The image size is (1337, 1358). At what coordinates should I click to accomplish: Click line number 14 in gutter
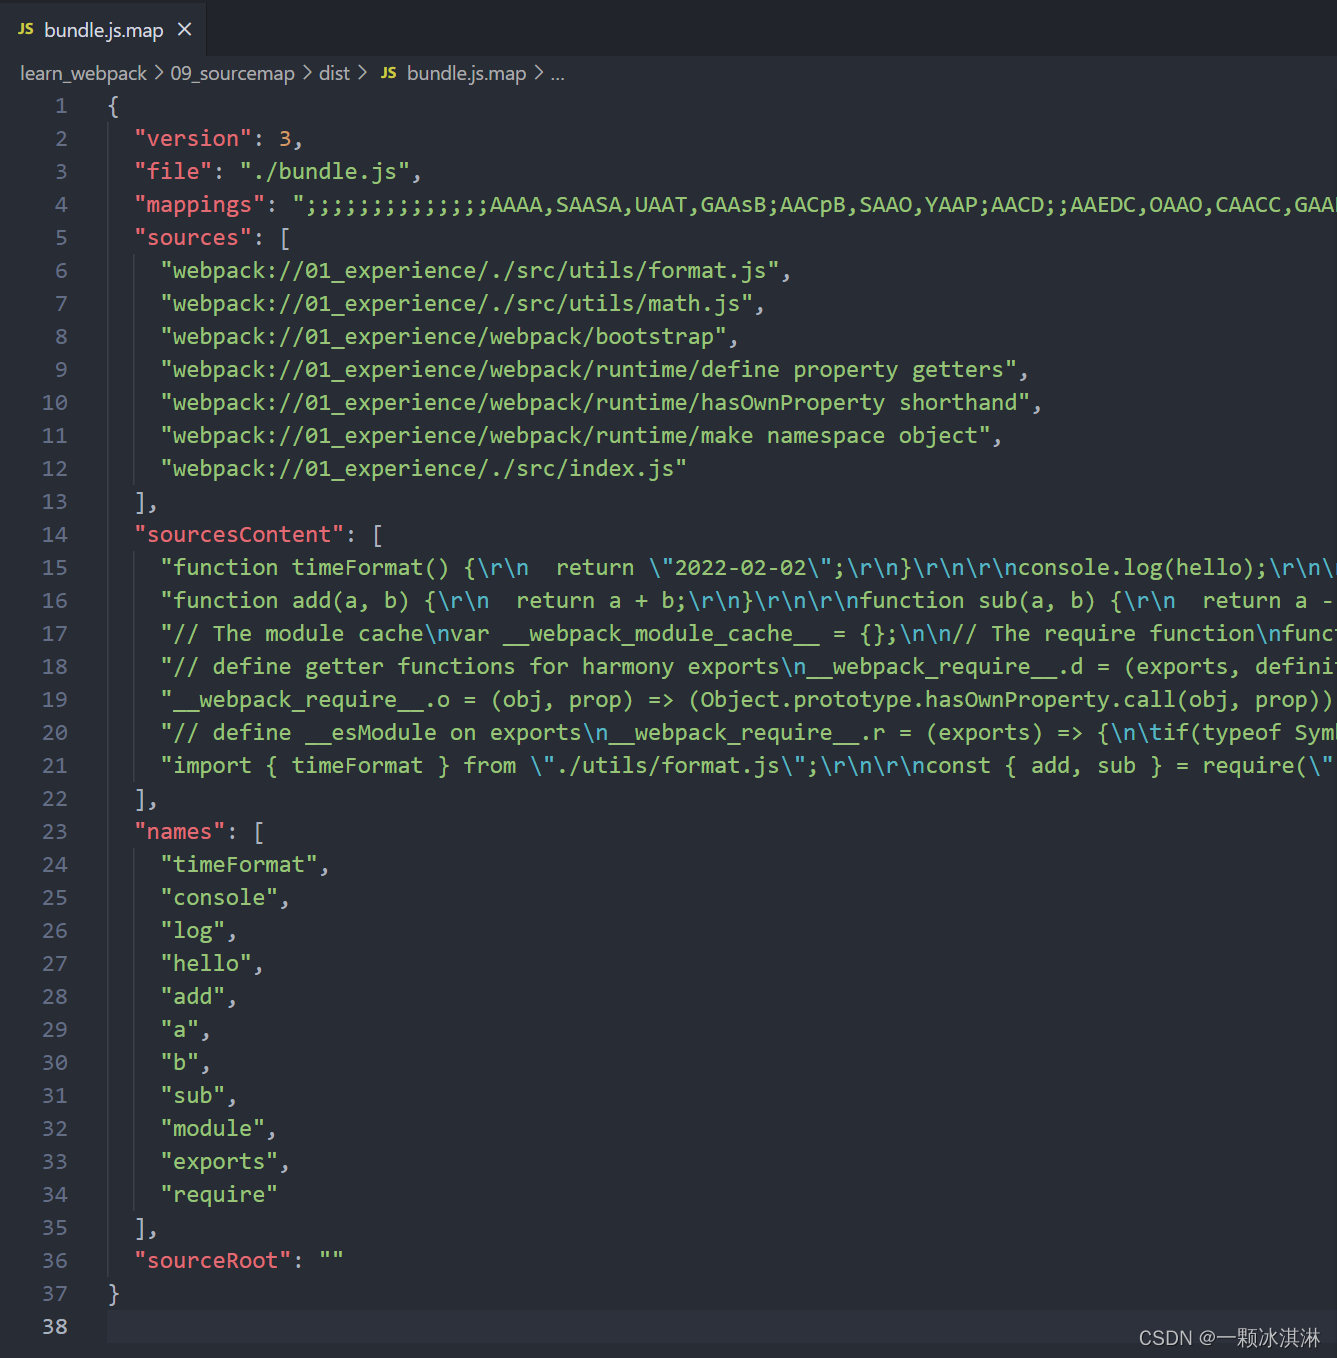(55, 535)
